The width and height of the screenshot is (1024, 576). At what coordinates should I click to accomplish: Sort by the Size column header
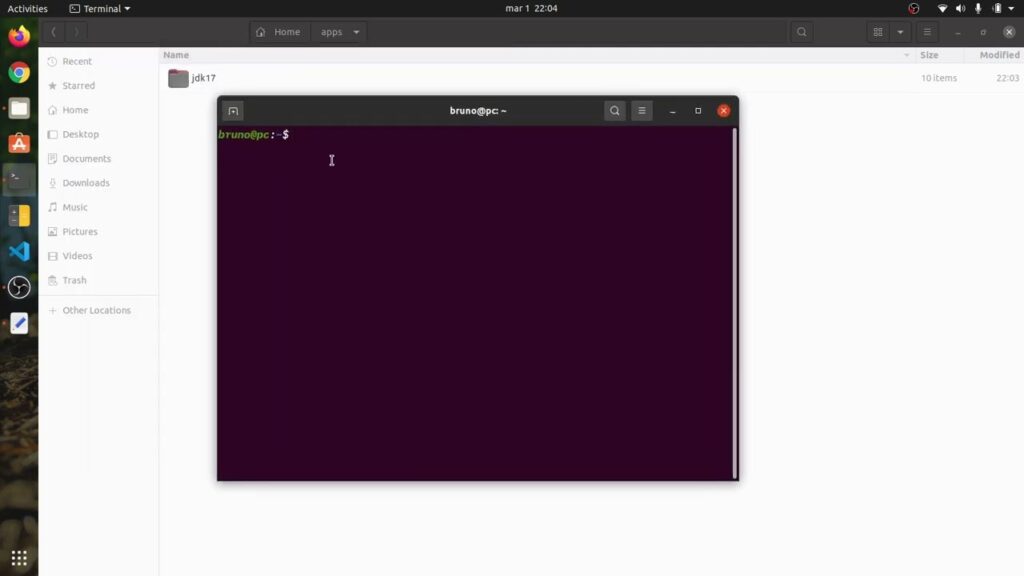coord(929,55)
